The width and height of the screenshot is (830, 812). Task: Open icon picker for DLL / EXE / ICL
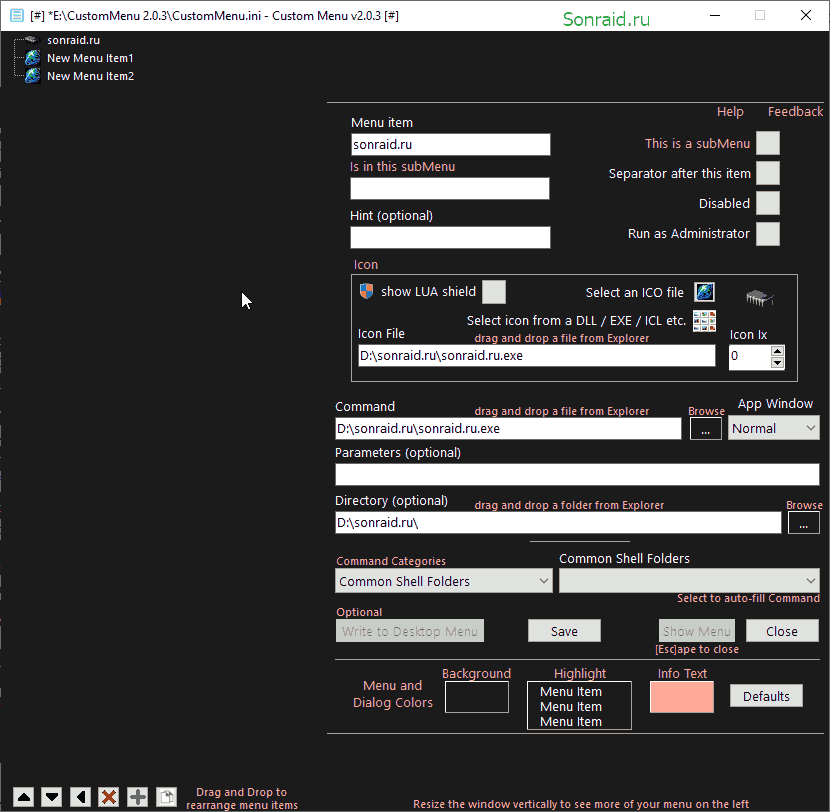705,321
